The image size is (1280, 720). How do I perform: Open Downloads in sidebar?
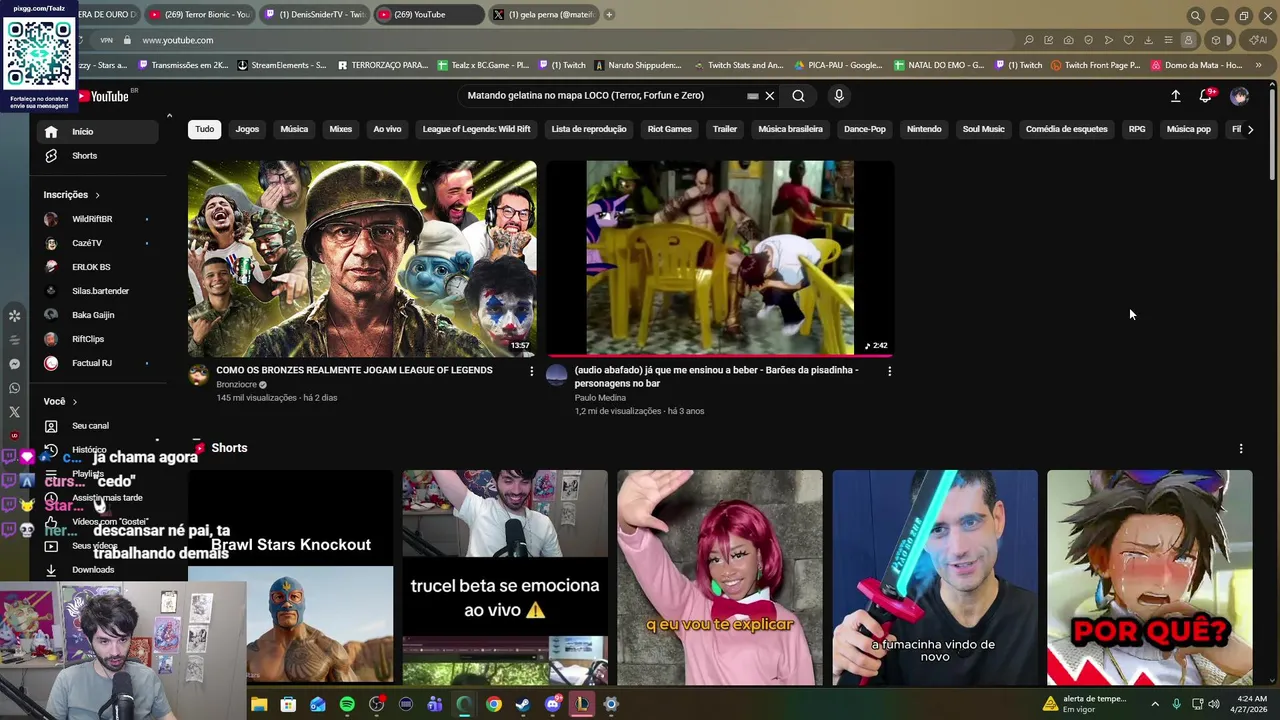coord(98,570)
